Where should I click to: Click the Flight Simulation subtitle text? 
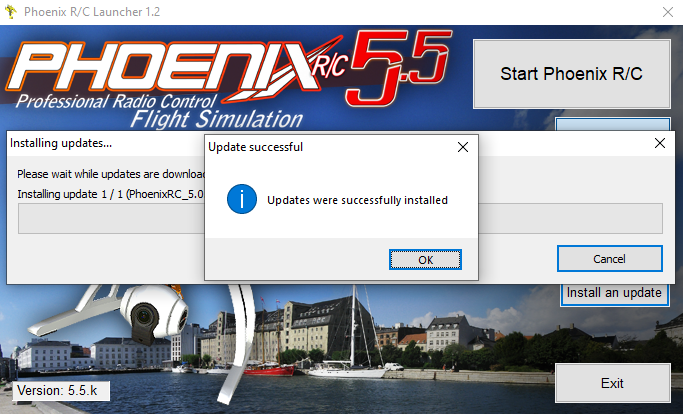[229, 120]
